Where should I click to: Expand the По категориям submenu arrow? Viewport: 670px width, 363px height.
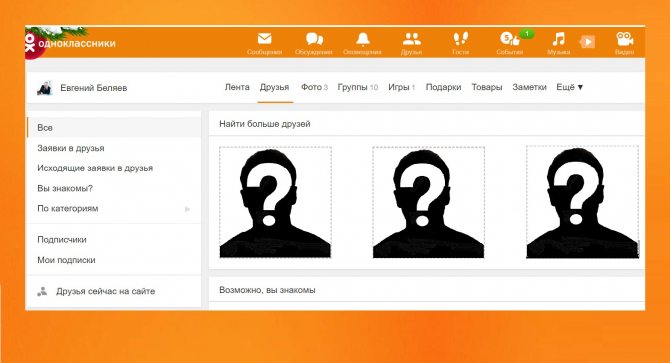pos(187,209)
